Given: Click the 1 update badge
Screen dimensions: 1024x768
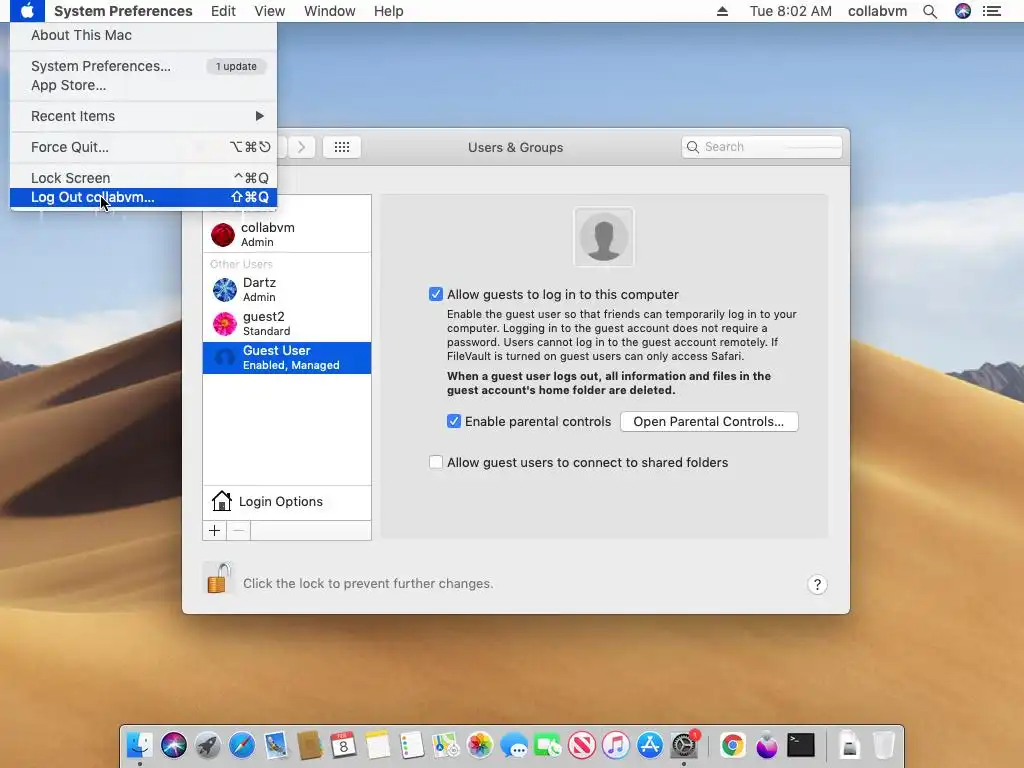Looking at the screenshot, I should click(x=236, y=66).
